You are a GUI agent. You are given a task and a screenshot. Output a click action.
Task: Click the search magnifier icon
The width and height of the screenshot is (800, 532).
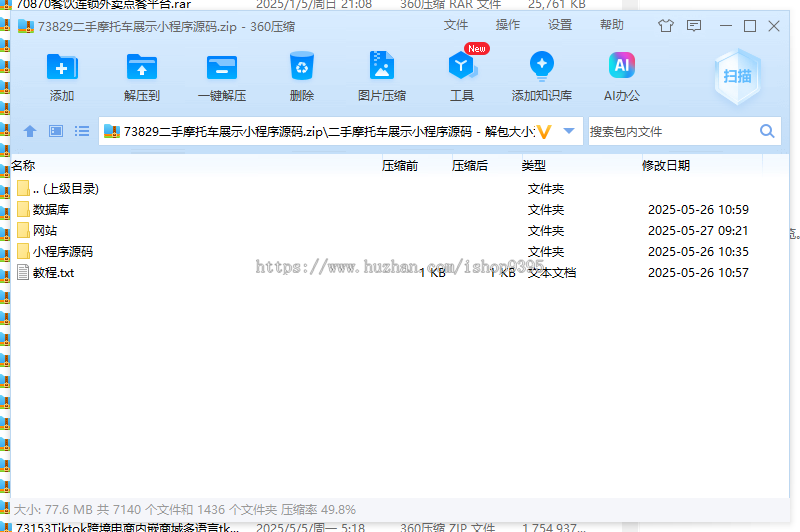[767, 131]
